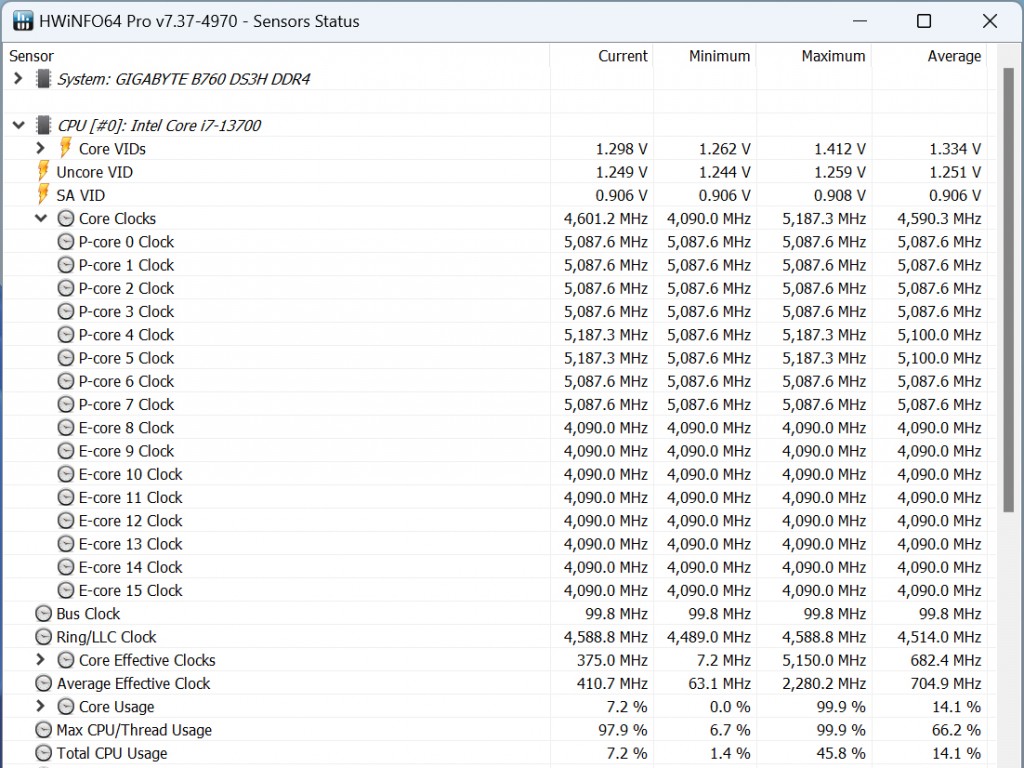Click the clock icon beside Ring/LLC Clock
Screen dimensions: 1024x768
(43, 637)
